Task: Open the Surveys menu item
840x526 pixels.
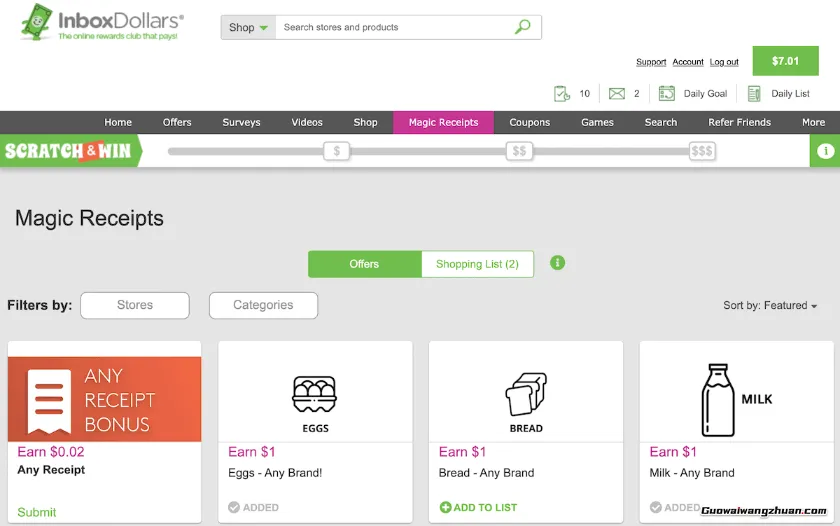Action: (241, 122)
